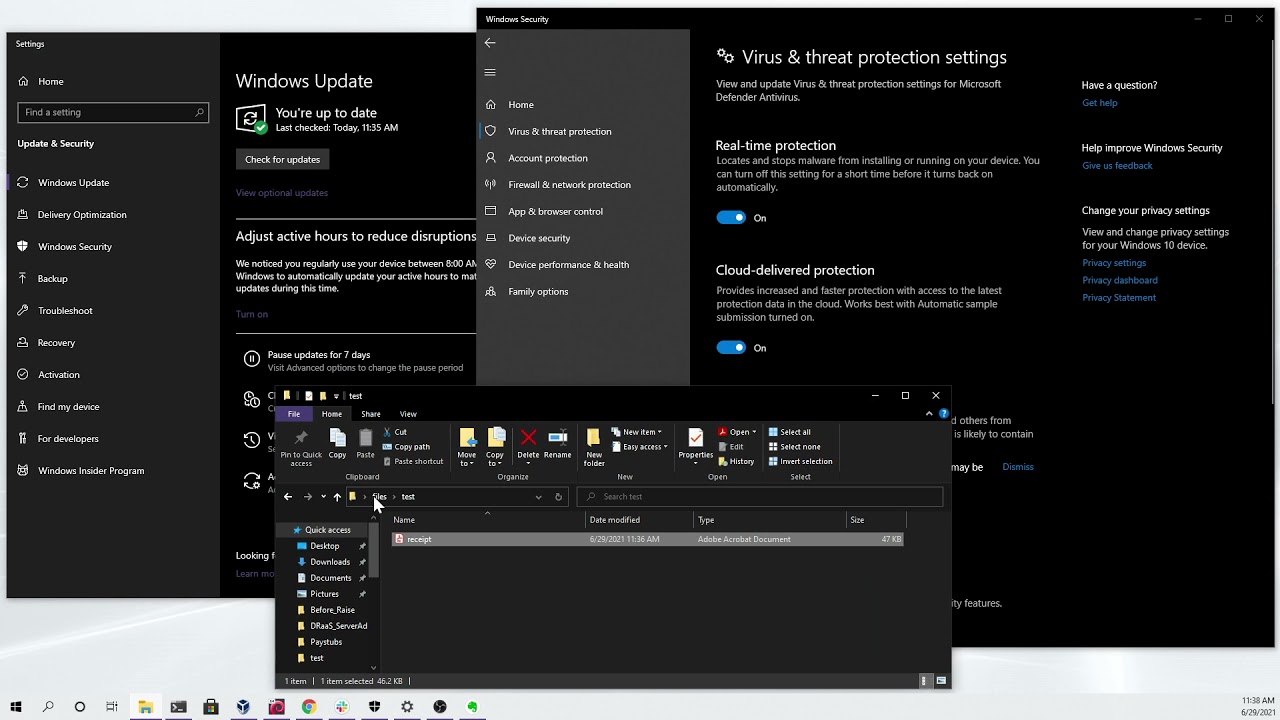Open the Privacy dashboard link
The image size is (1280, 720).
pyautogui.click(x=1120, y=280)
